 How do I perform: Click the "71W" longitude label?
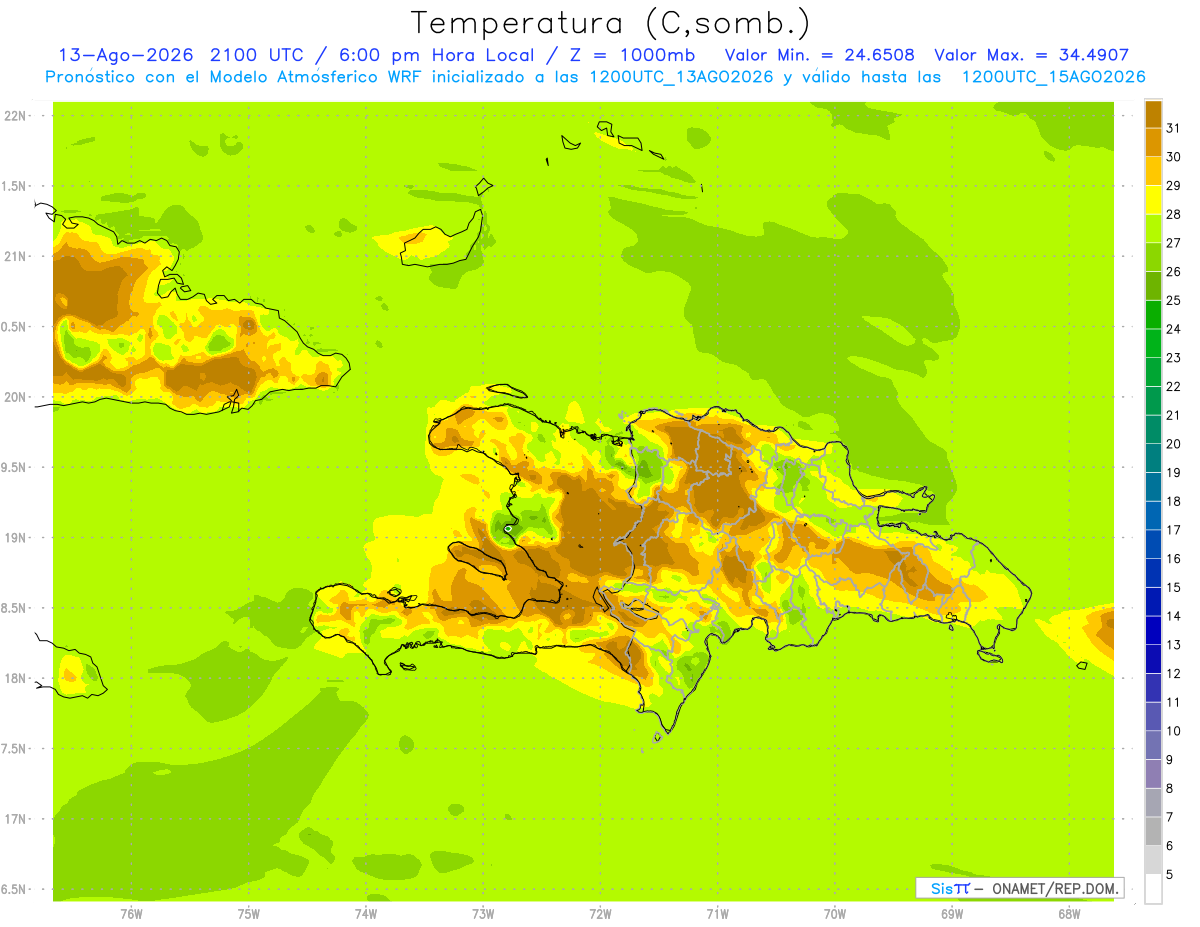[x=717, y=913]
